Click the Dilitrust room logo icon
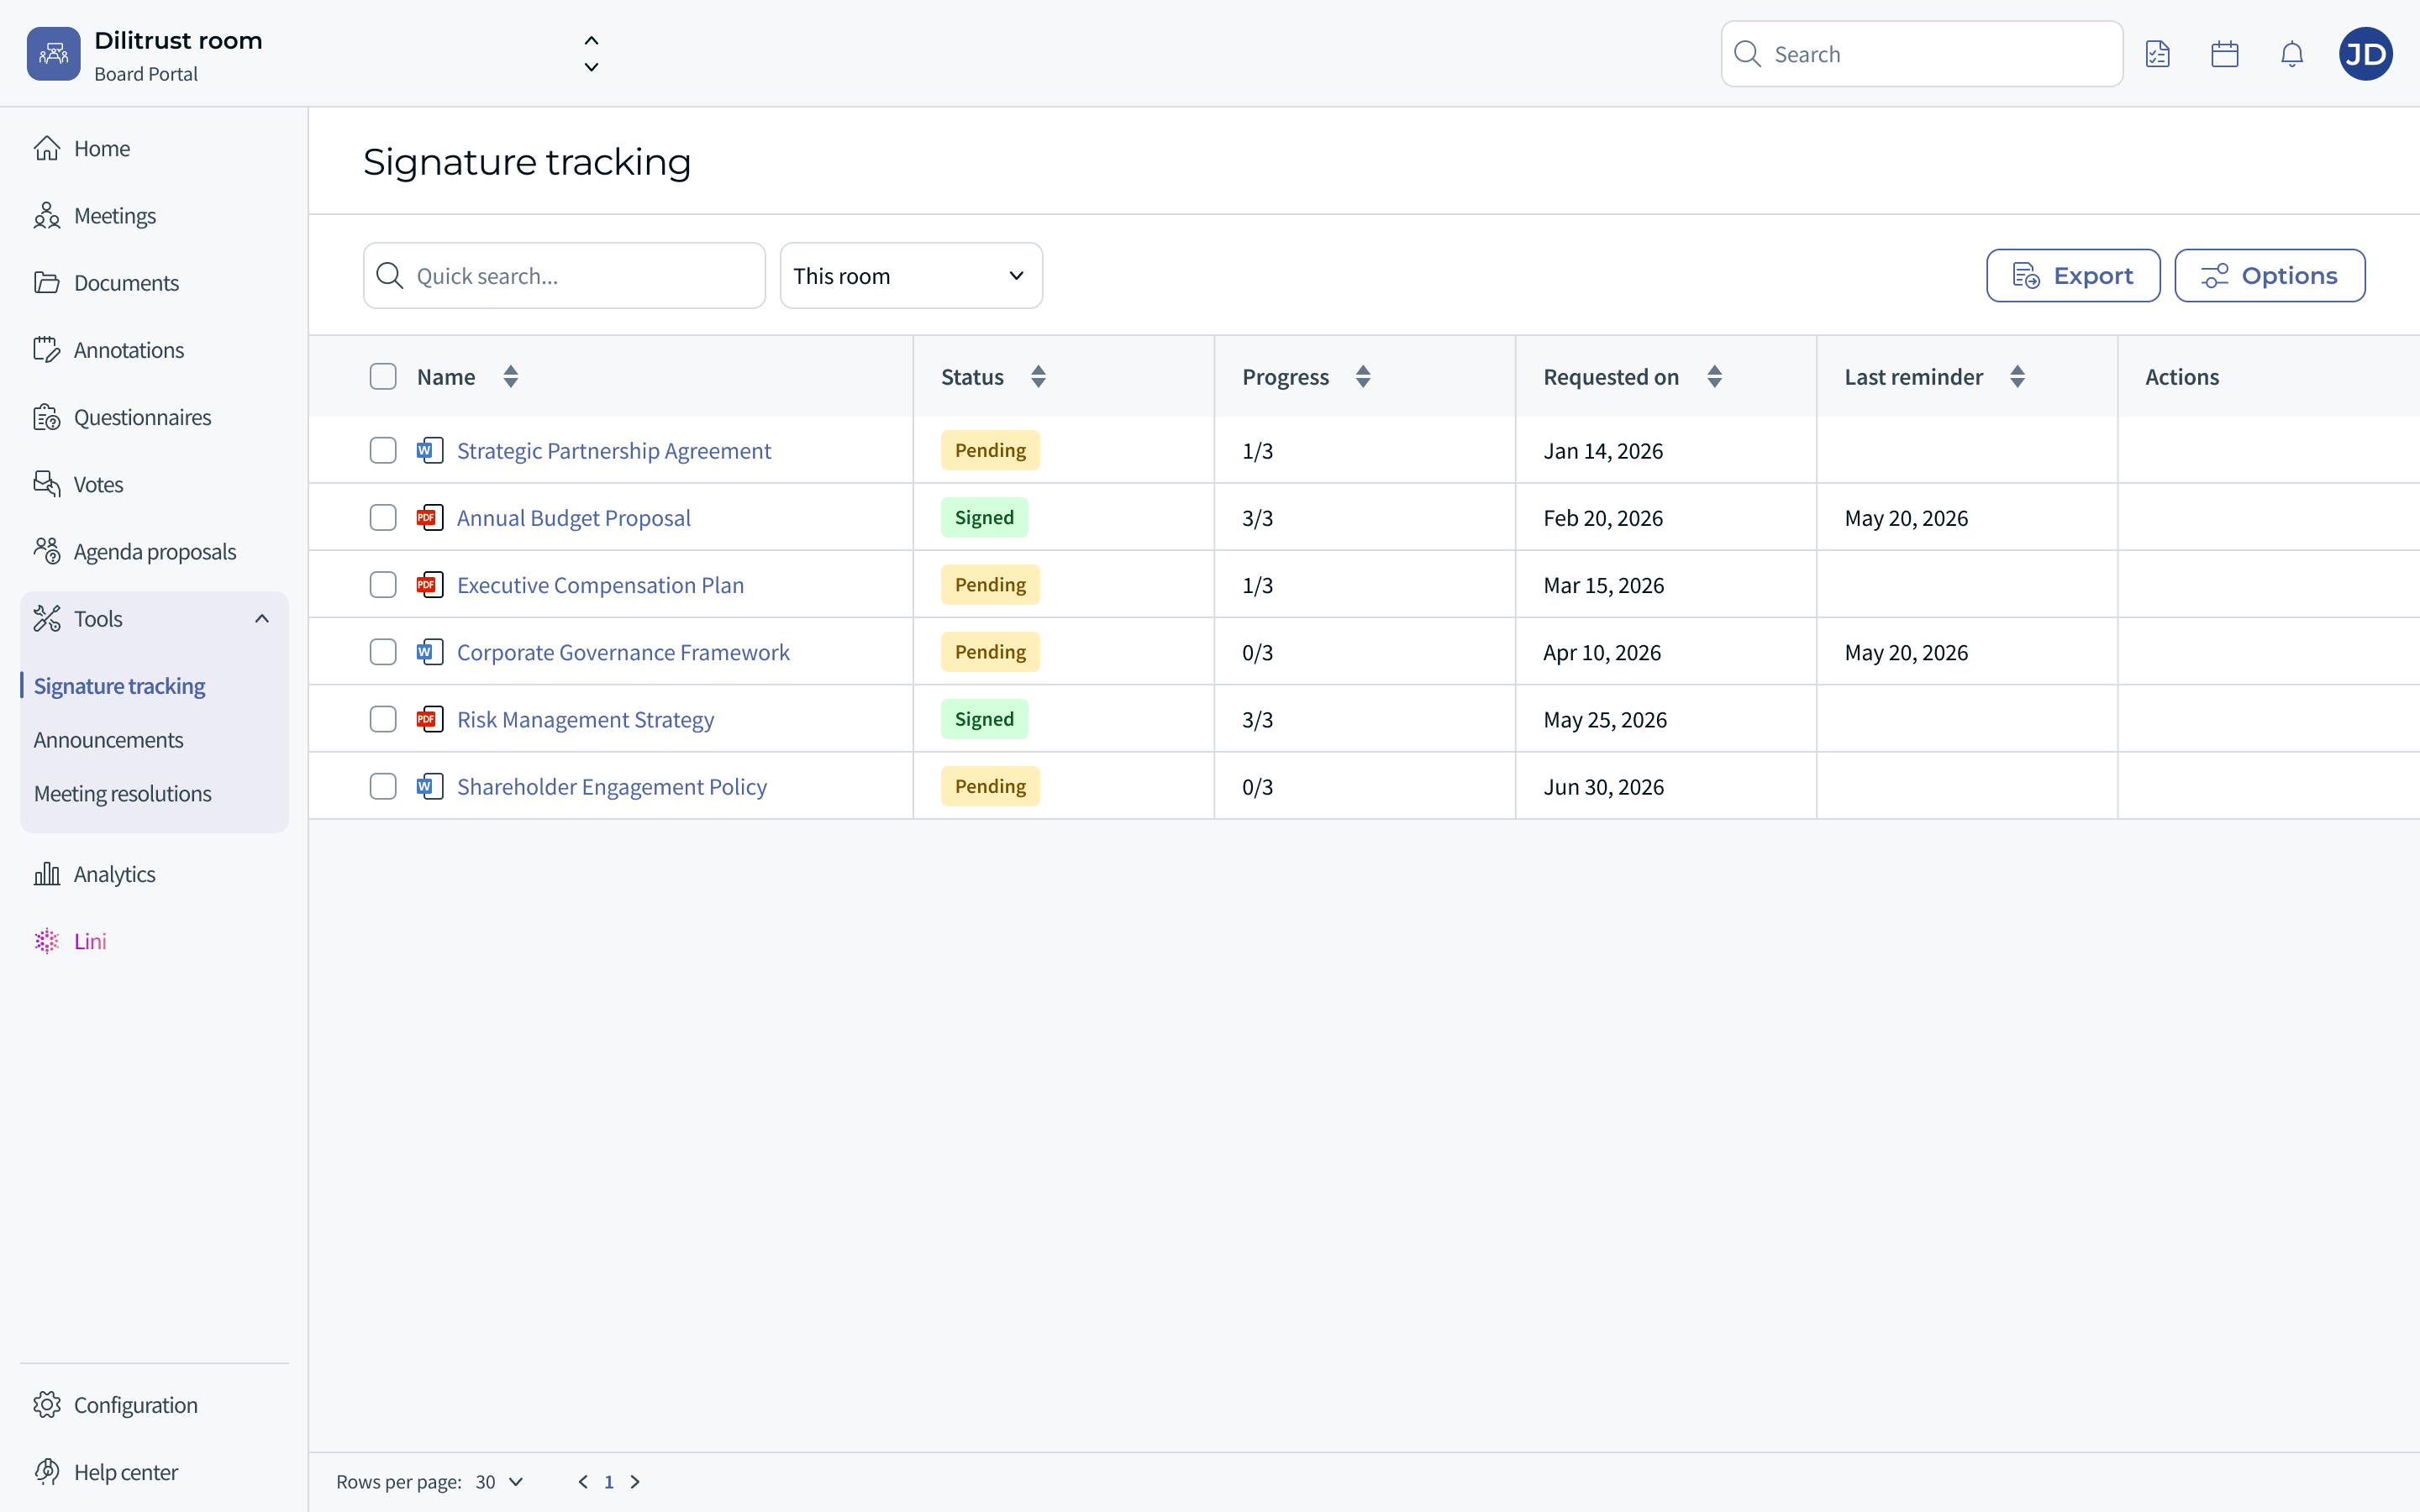The image size is (2420, 1512). (53, 54)
